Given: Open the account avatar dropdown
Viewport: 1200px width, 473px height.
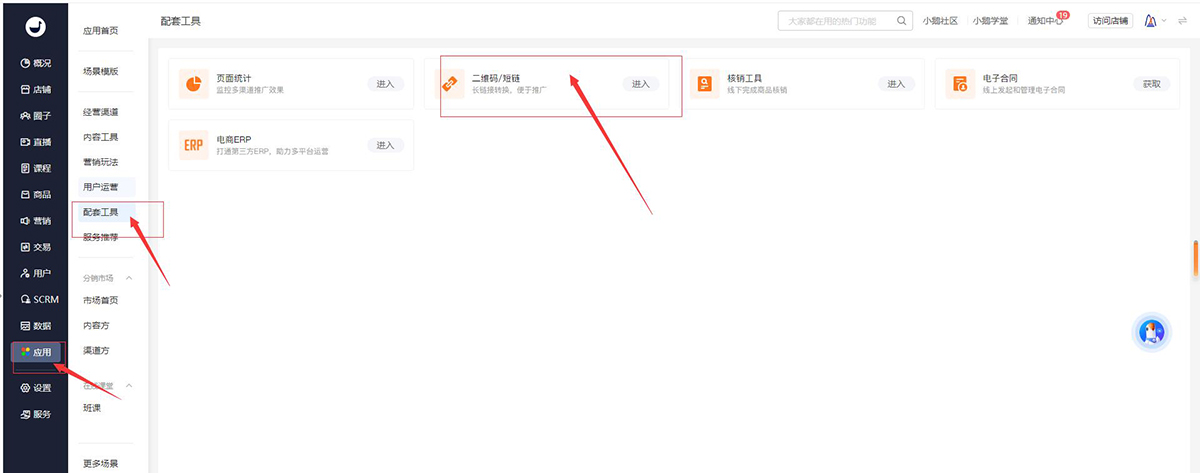Looking at the screenshot, I should click(x=1155, y=21).
